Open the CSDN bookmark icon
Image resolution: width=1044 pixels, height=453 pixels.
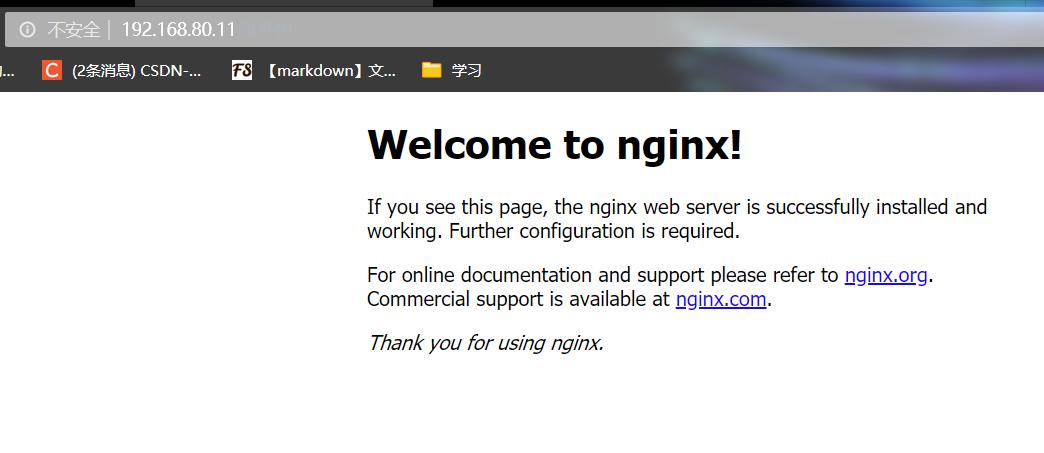point(51,70)
